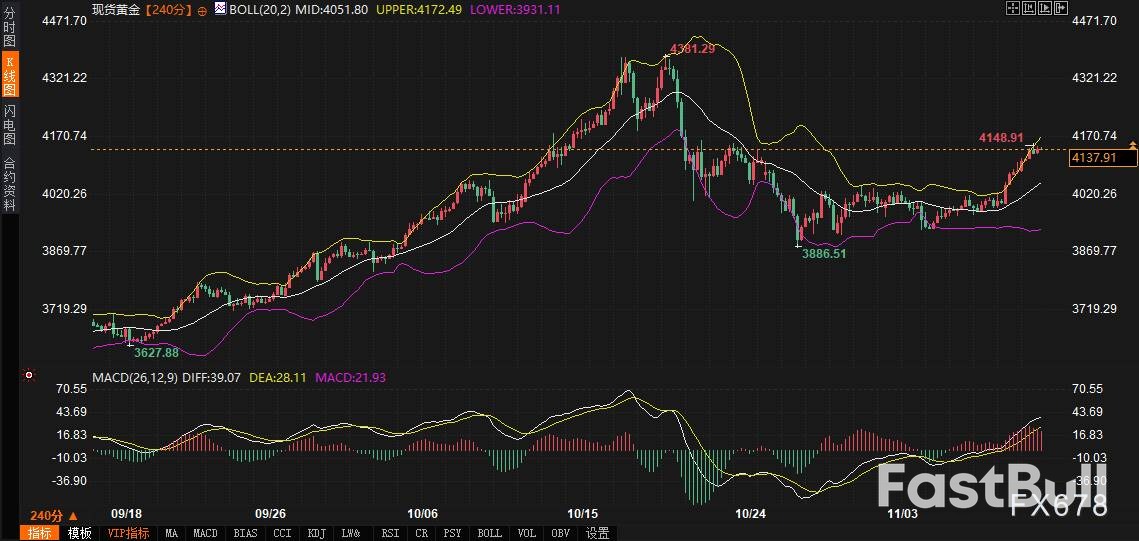Click the chart replay play icon
The height and width of the screenshot is (541, 1139).
coord(1047,8)
